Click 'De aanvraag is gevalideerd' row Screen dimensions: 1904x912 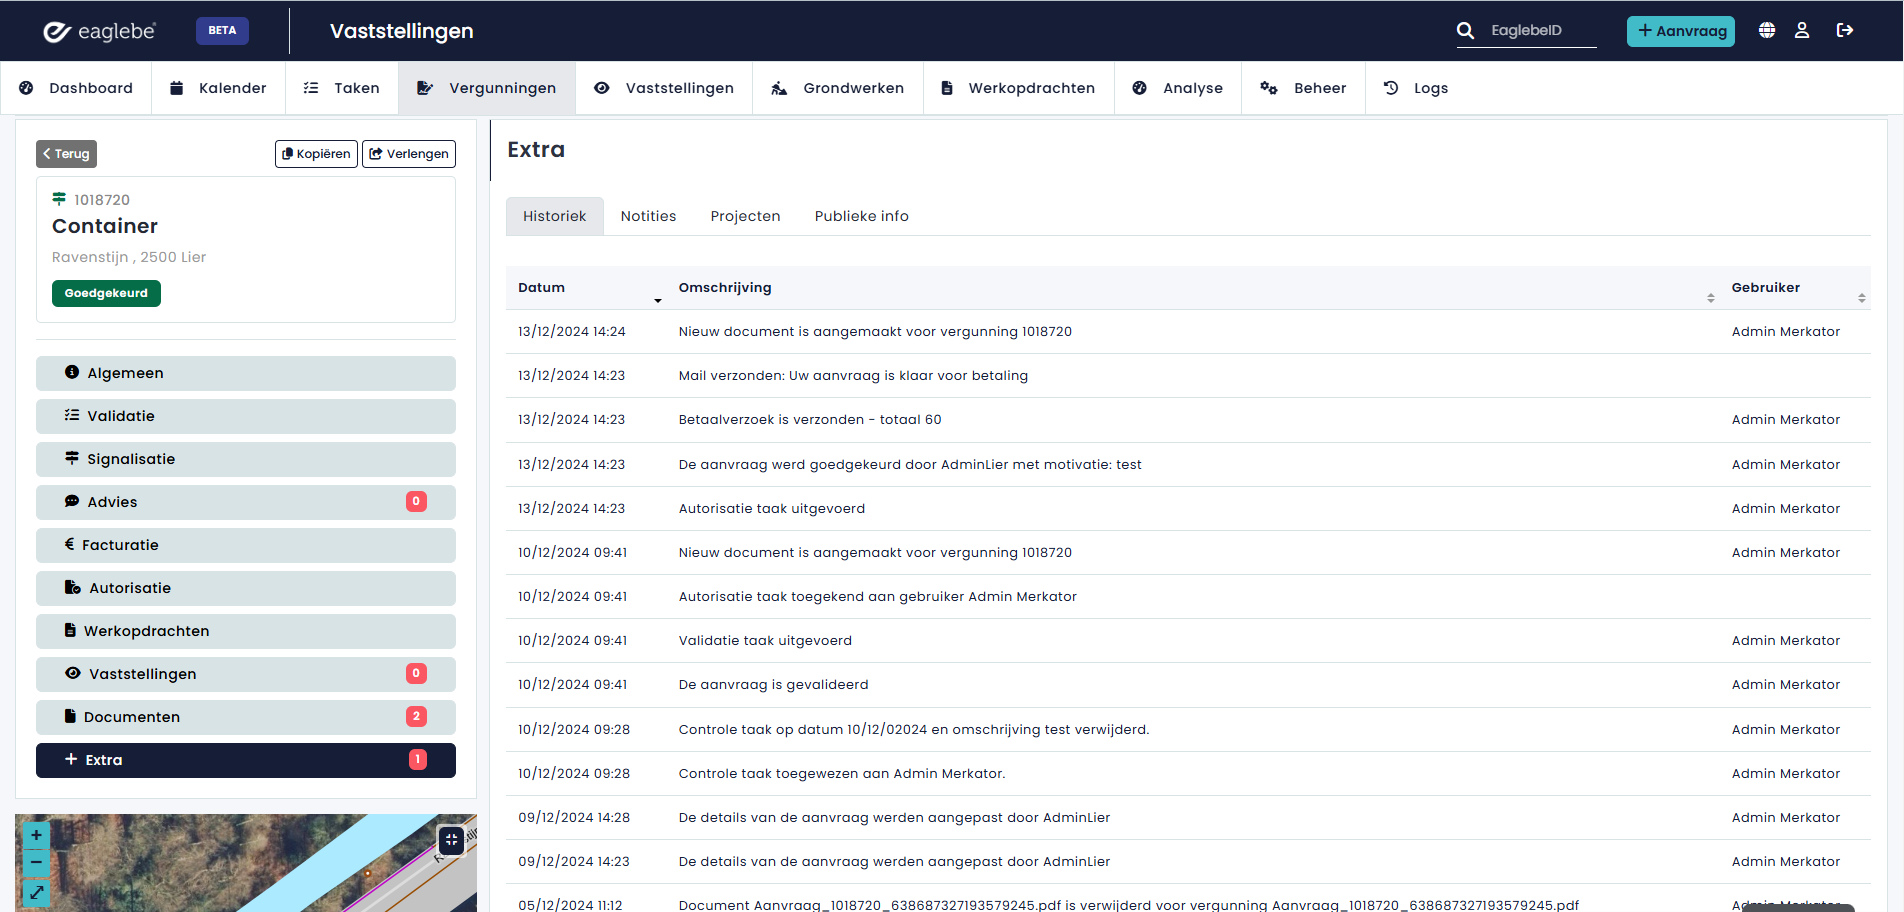[x=1188, y=685]
